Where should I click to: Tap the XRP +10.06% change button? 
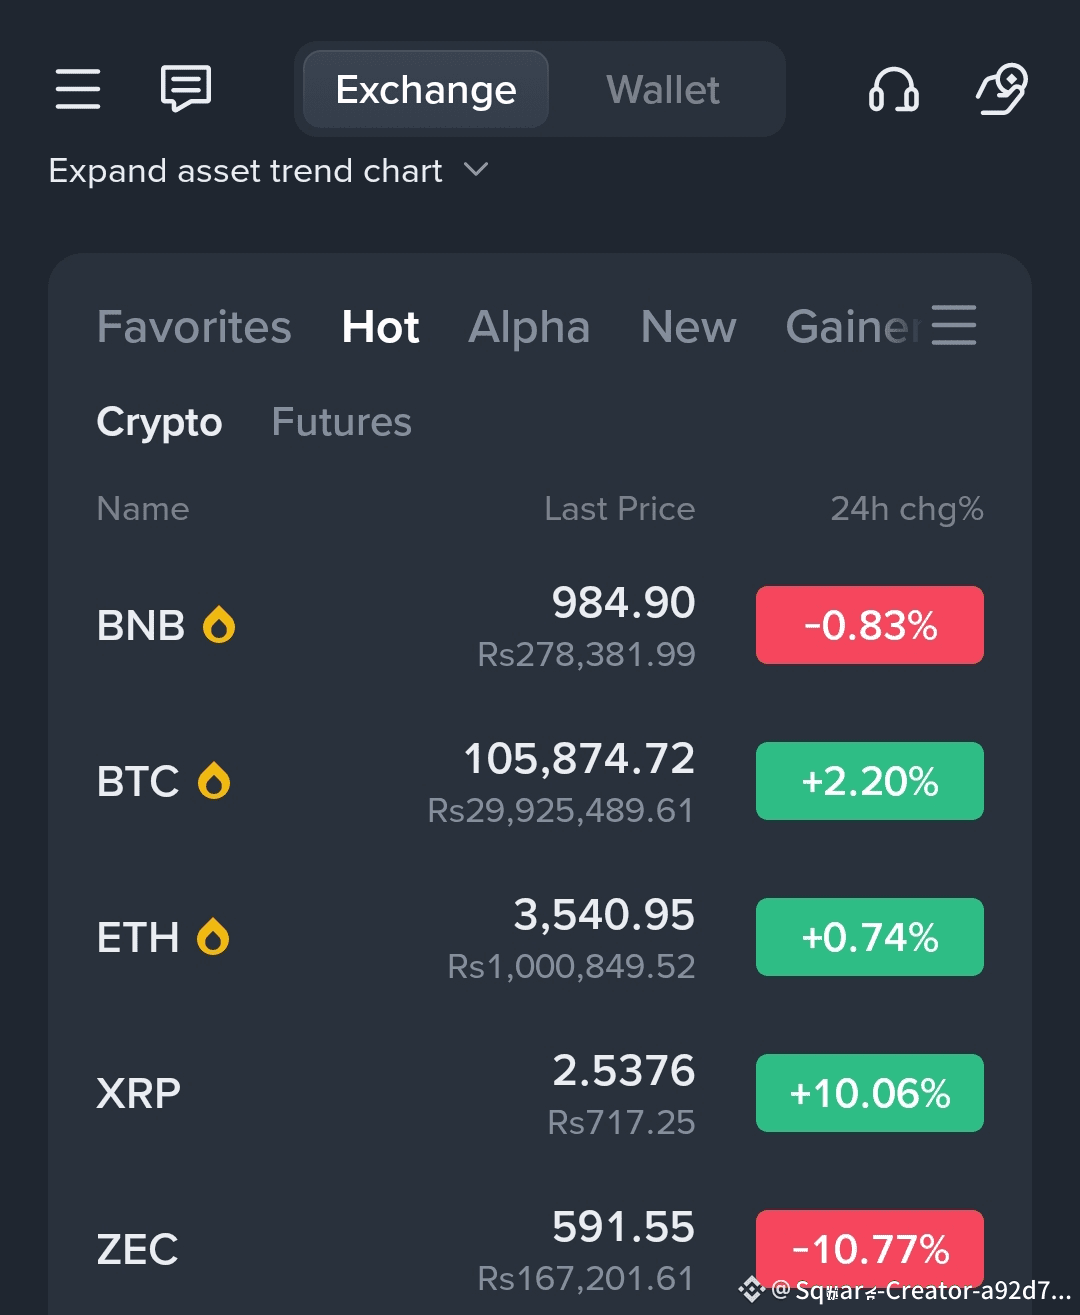coord(869,1093)
